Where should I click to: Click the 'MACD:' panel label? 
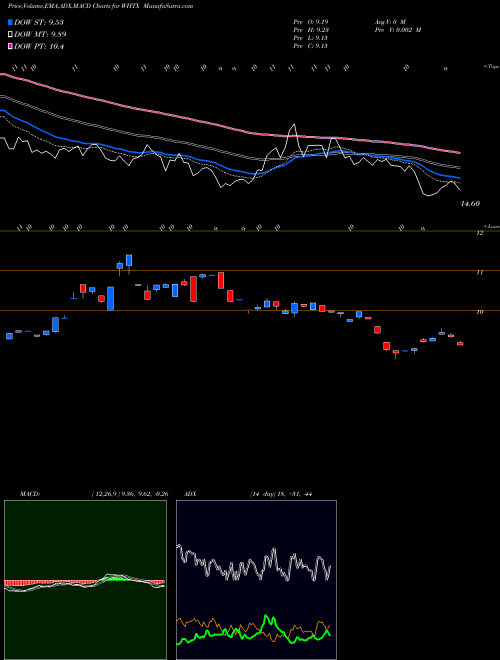[x=30, y=494]
